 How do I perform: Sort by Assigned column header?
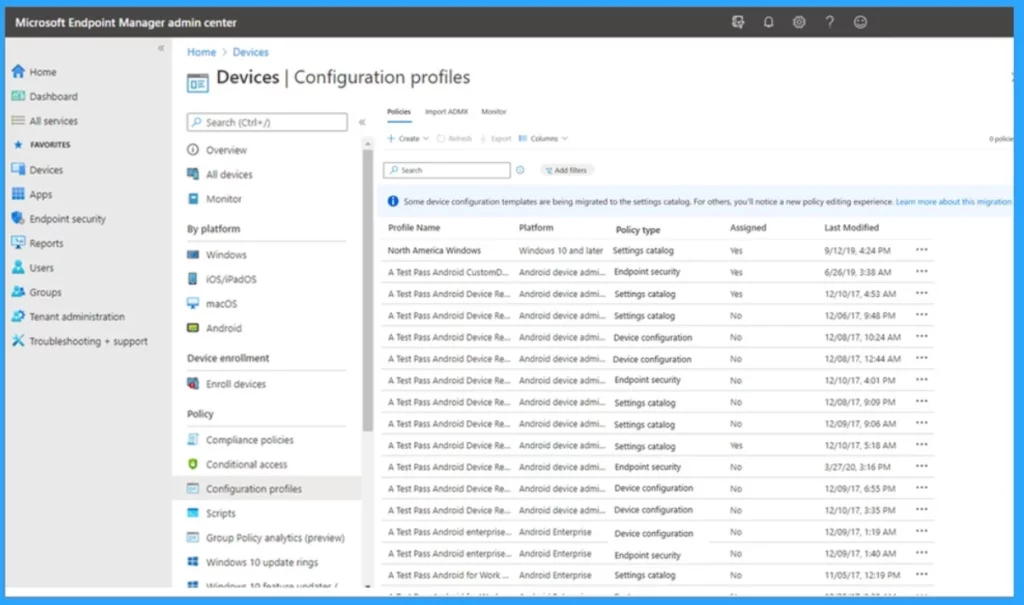point(748,228)
